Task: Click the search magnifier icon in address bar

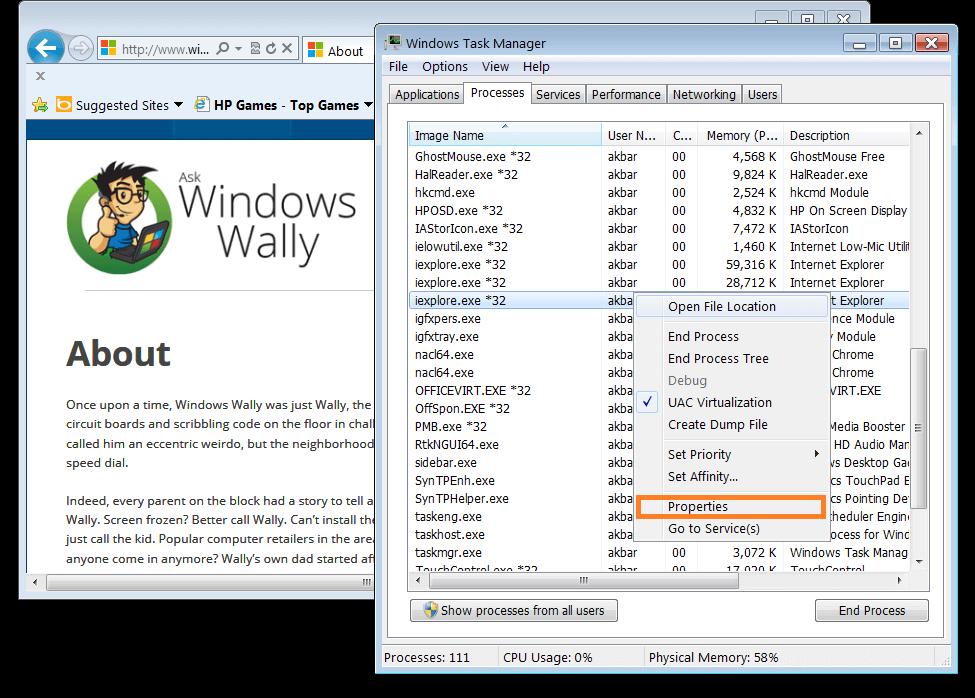Action: coord(222,48)
